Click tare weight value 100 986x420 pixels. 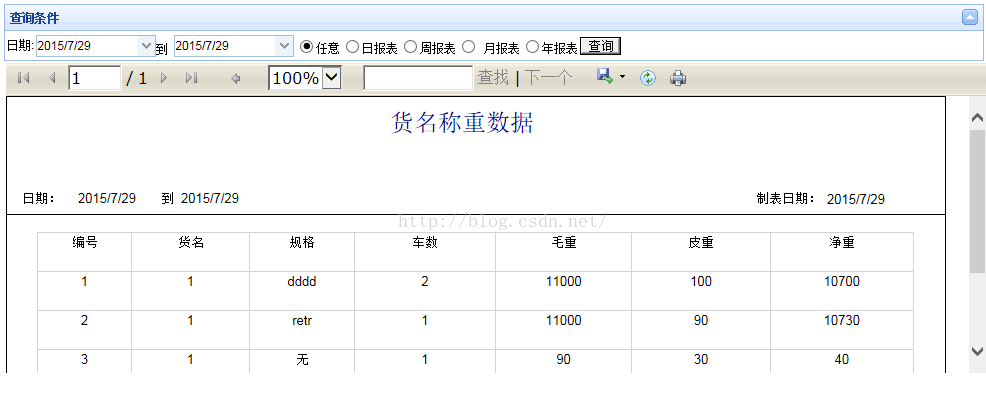pyautogui.click(x=701, y=282)
